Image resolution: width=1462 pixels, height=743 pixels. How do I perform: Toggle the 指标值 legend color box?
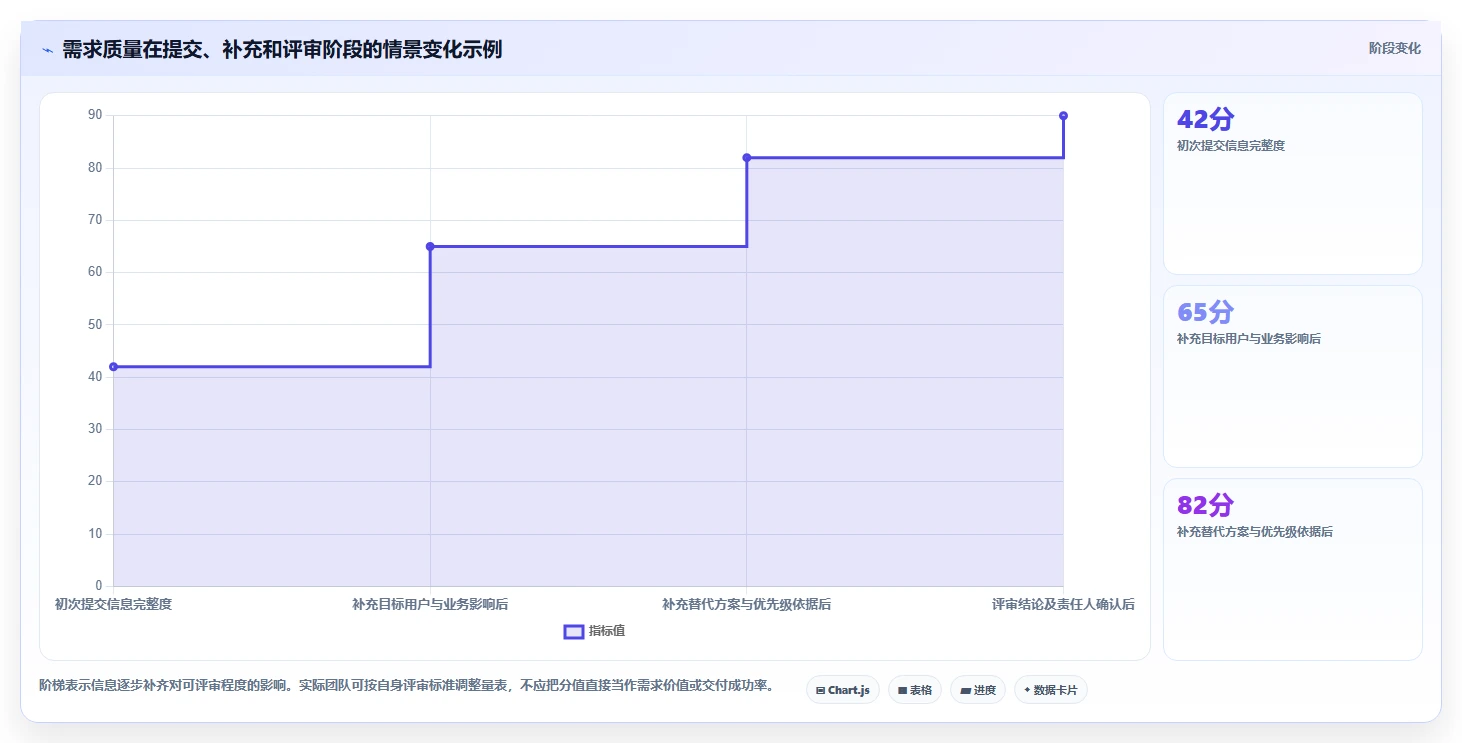(x=574, y=631)
